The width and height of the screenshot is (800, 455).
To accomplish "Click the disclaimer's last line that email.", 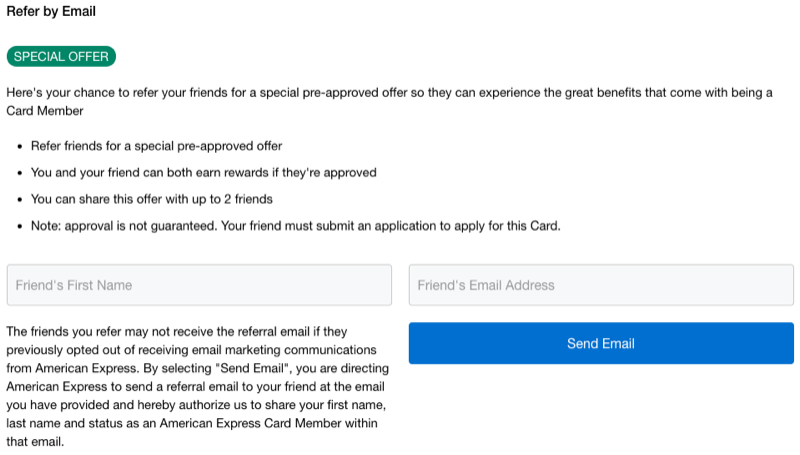I will (35, 441).
